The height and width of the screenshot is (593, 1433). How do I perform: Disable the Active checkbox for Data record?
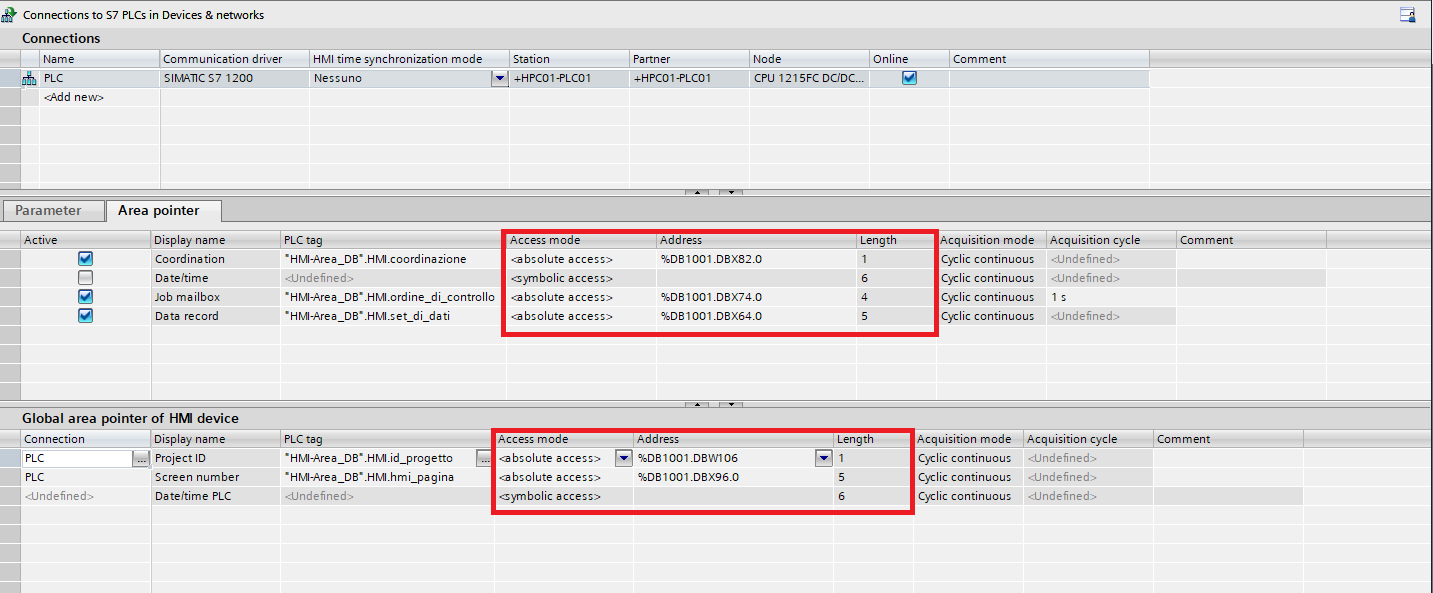pyautogui.click(x=85, y=316)
